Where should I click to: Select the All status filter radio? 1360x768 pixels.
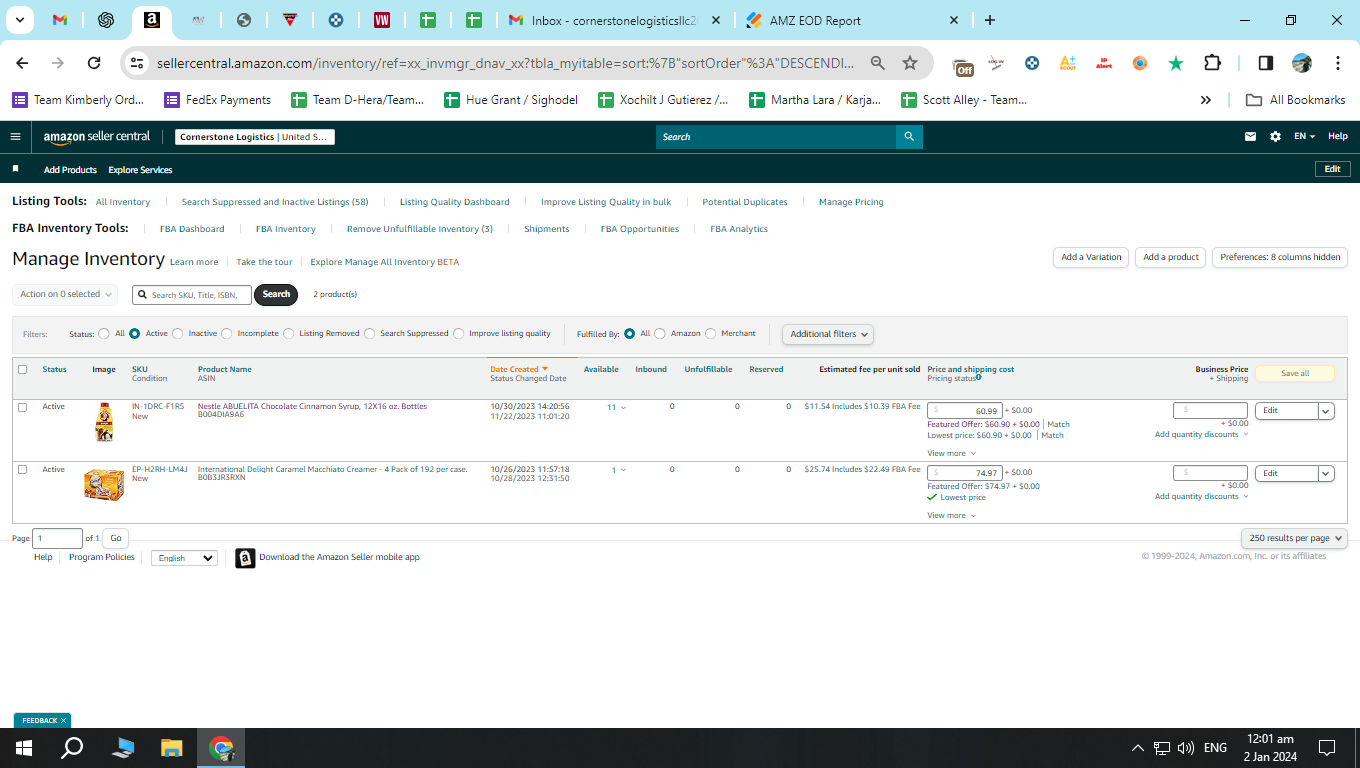point(104,334)
